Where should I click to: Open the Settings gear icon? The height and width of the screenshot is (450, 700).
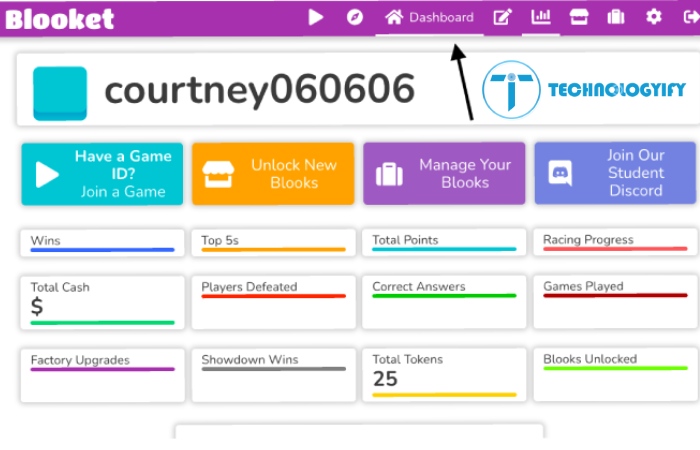tap(654, 17)
